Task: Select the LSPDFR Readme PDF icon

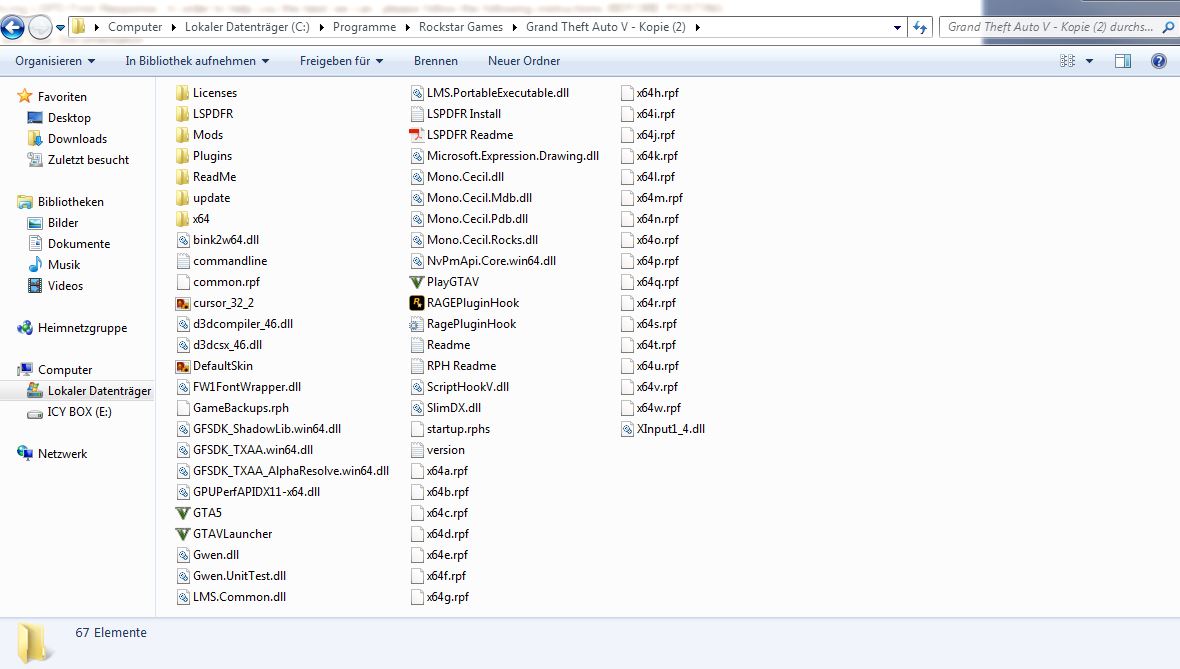Action: click(x=418, y=135)
